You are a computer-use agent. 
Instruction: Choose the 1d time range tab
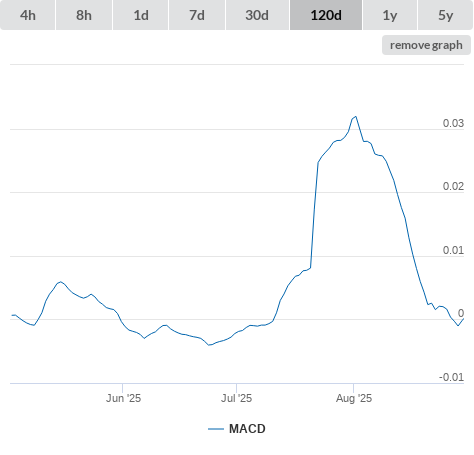[141, 15]
